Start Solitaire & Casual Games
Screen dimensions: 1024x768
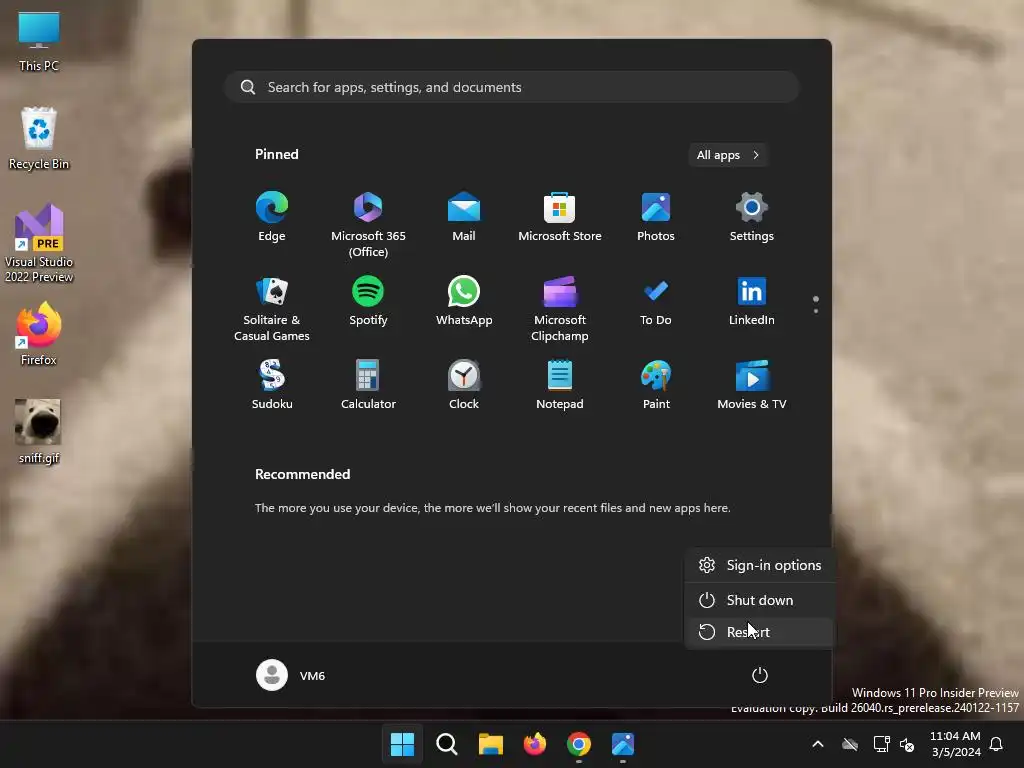click(x=272, y=308)
